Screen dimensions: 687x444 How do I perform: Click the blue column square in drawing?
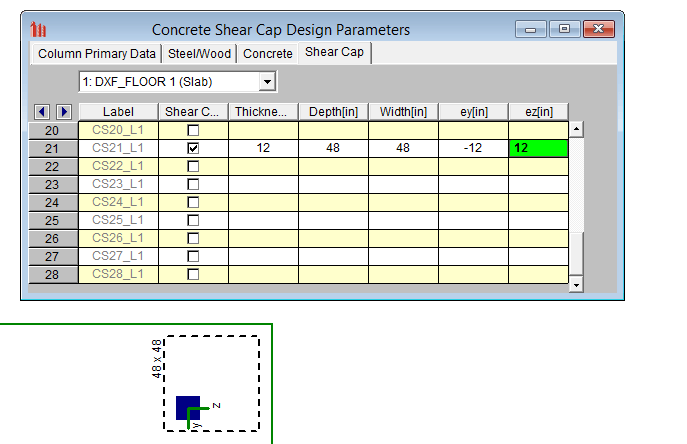coord(188,408)
